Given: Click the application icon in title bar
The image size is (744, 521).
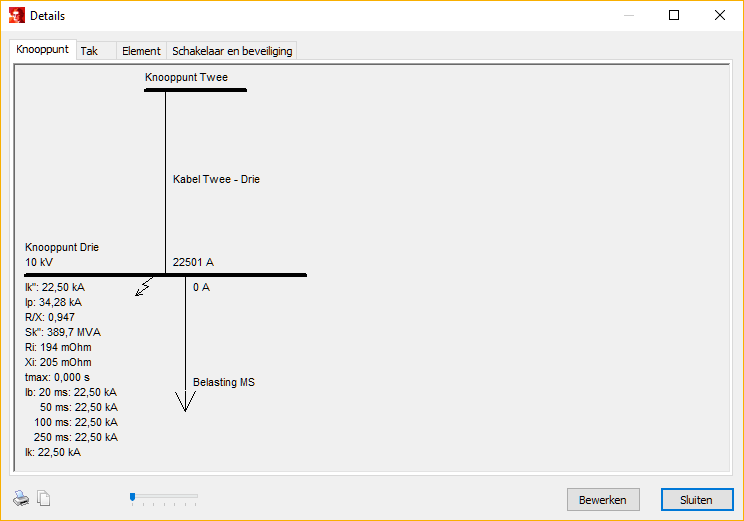Looking at the screenshot, I should (16, 15).
